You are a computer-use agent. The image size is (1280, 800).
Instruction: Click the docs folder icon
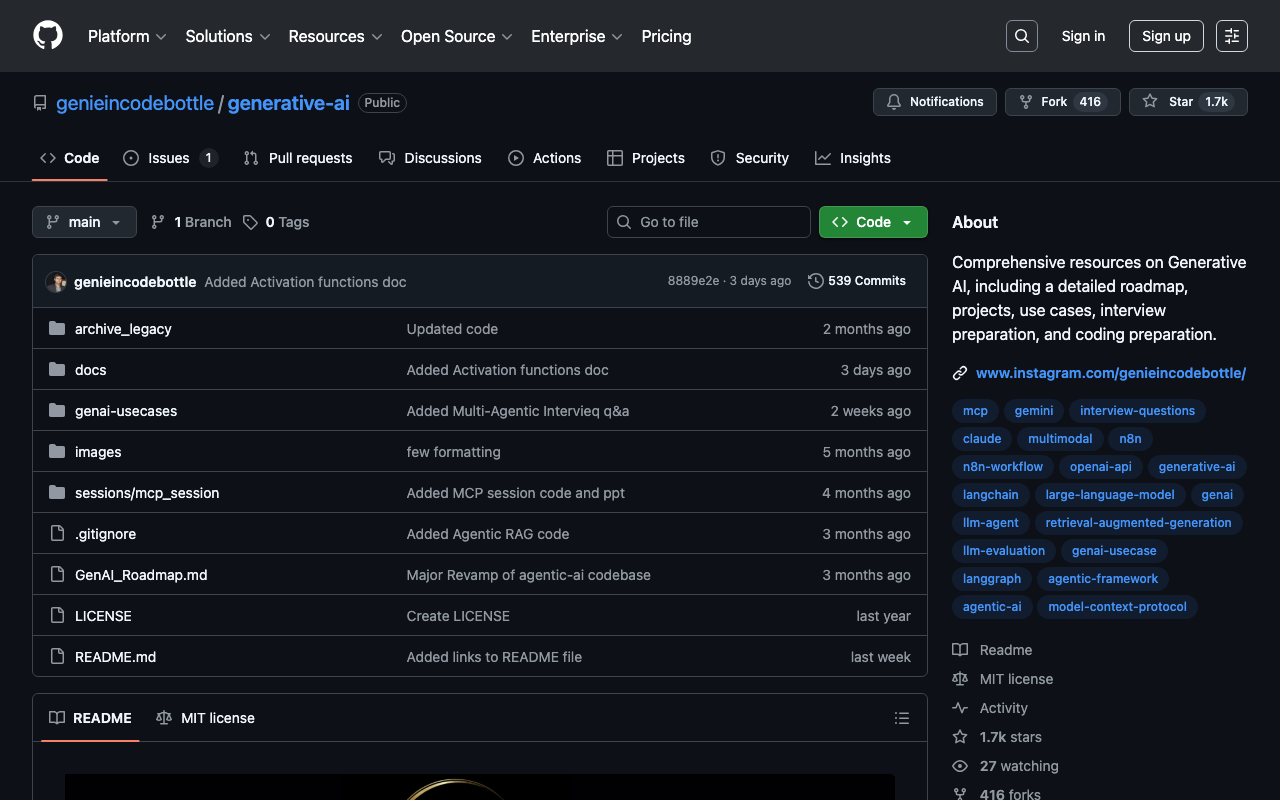point(57,370)
